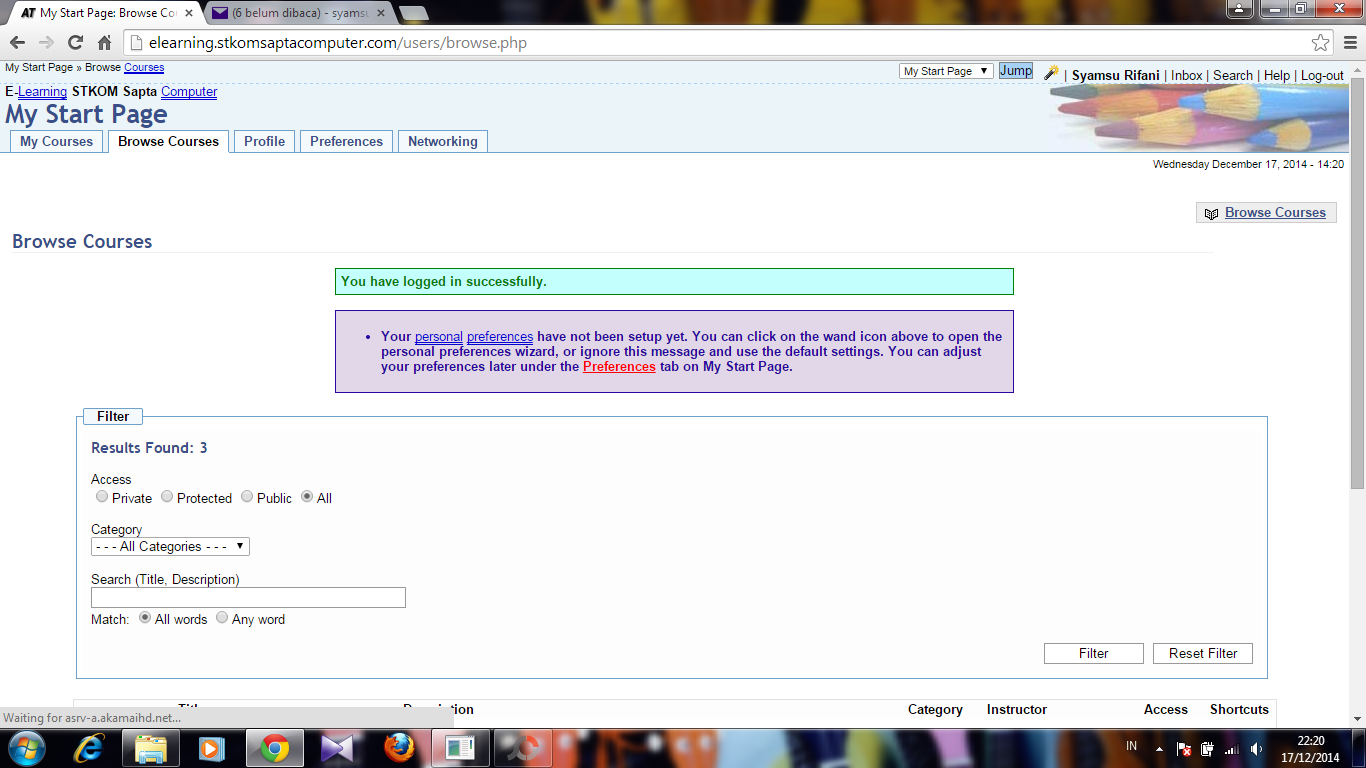Open the Profile tab
Screen dimensions: 1366x768
tap(264, 141)
